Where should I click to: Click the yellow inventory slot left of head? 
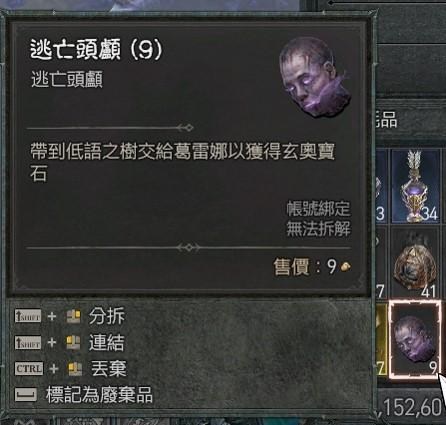click(x=381, y=339)
